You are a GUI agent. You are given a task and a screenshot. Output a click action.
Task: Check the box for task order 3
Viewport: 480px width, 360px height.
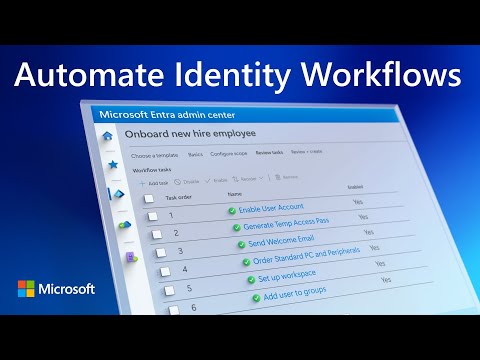(x=161, y=253)
